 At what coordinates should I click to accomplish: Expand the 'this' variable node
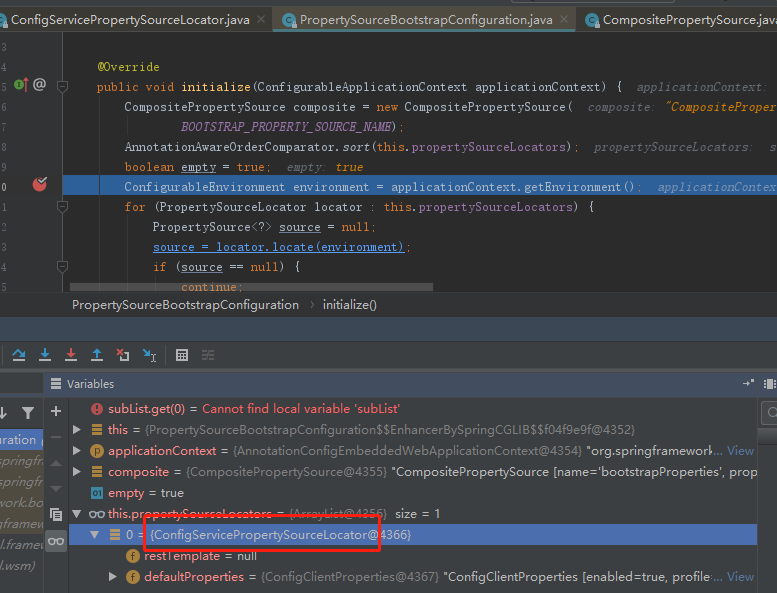pyautogui.click(x=78, y=430)
